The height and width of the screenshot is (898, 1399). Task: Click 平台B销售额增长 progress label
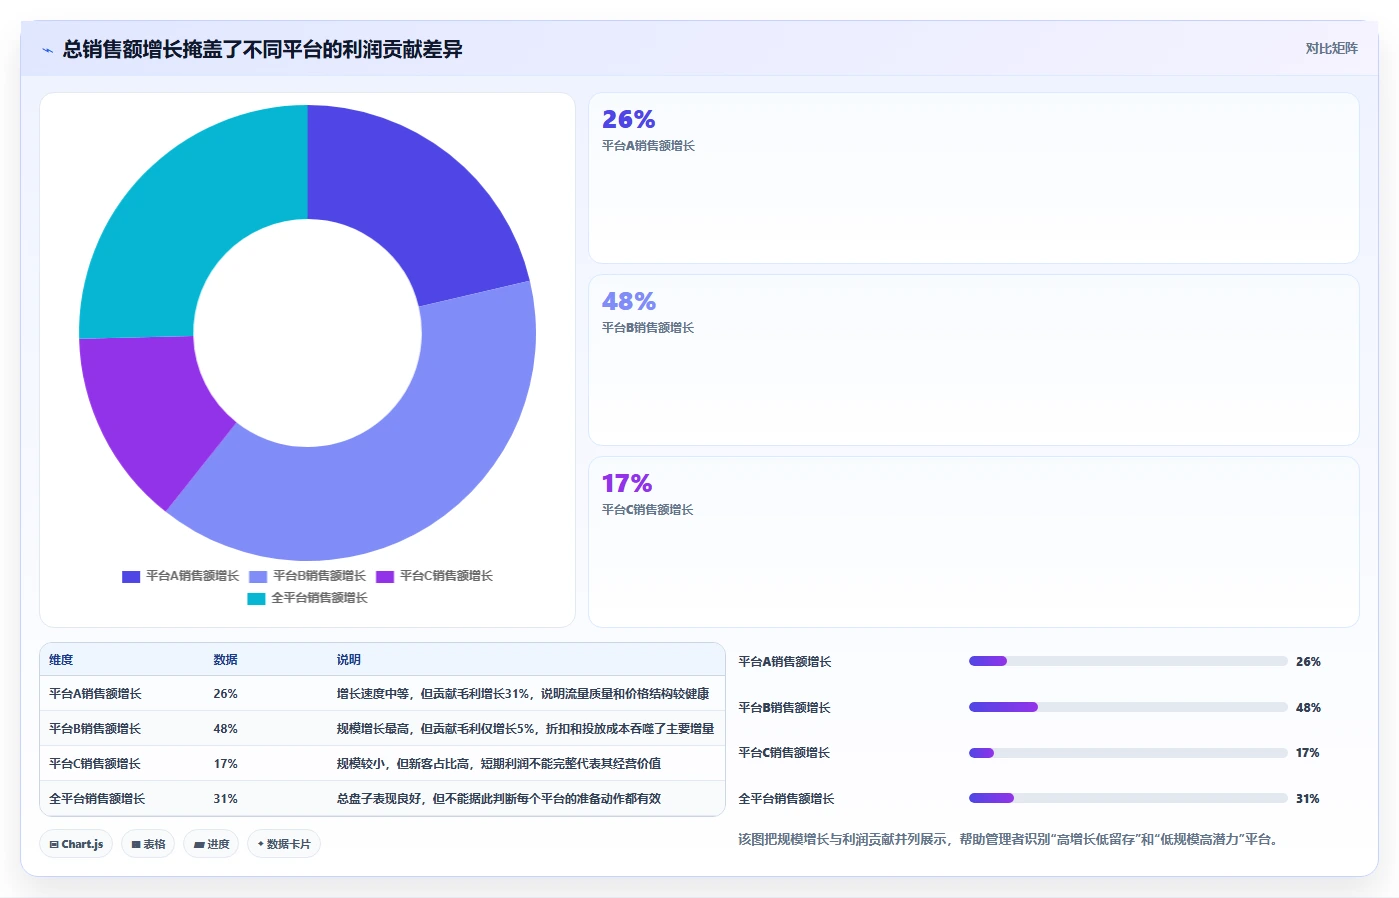point(785,708)
